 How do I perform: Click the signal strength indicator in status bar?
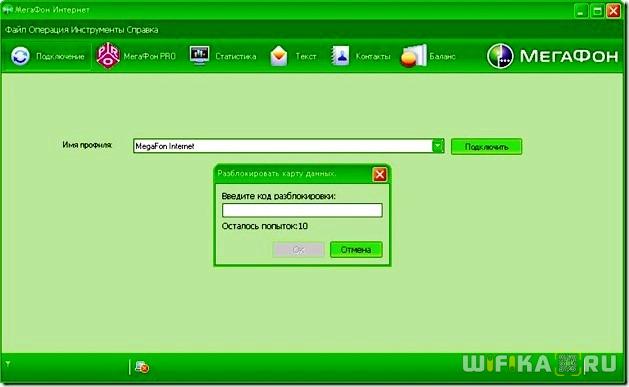(x=8, y=364)
